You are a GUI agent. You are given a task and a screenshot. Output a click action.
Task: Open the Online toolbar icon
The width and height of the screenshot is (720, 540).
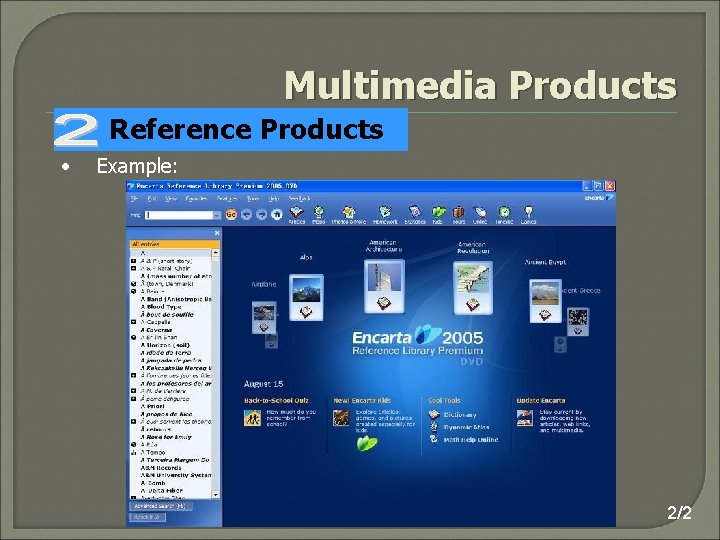coord(480,215)
